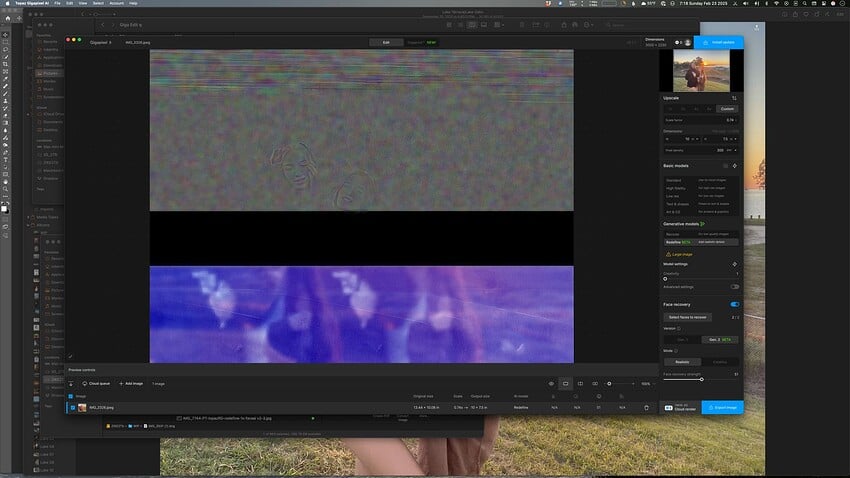The height and width of the screenshot is (478, 850).
Task: Click the Export image button
Action: (x=721, y=407)
